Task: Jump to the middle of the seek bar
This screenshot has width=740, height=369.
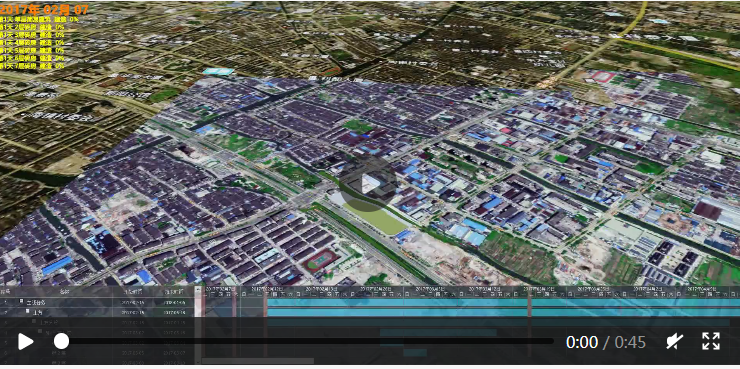Action: tap(307, 341)
